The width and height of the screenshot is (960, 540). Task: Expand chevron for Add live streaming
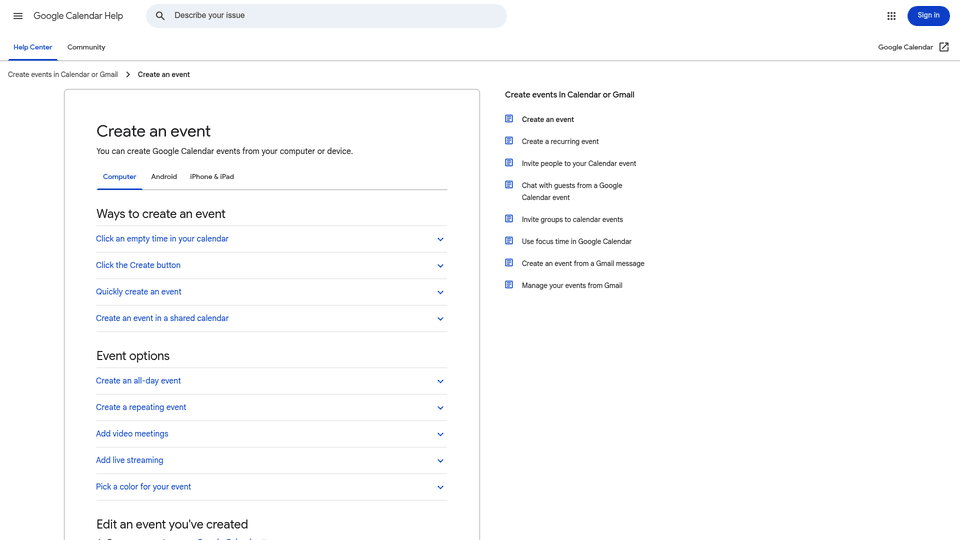[440, 460]
